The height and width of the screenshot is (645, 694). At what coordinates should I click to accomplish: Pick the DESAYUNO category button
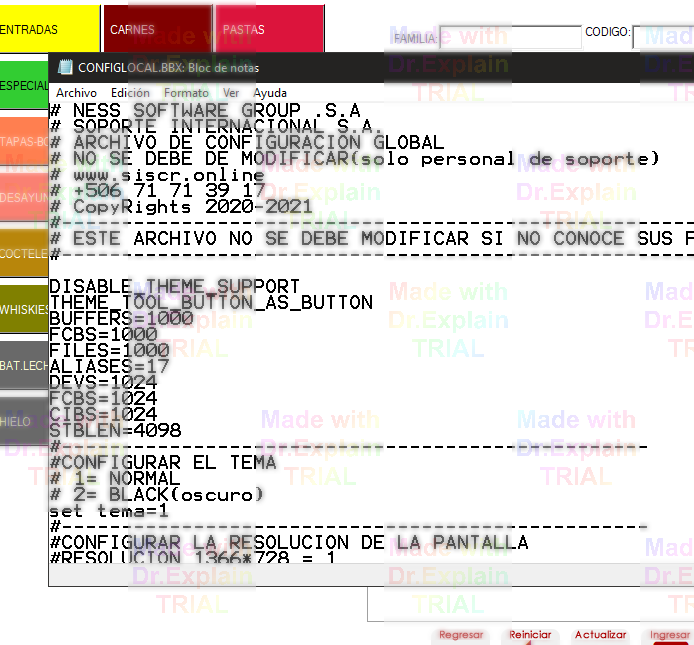[23, 197]
